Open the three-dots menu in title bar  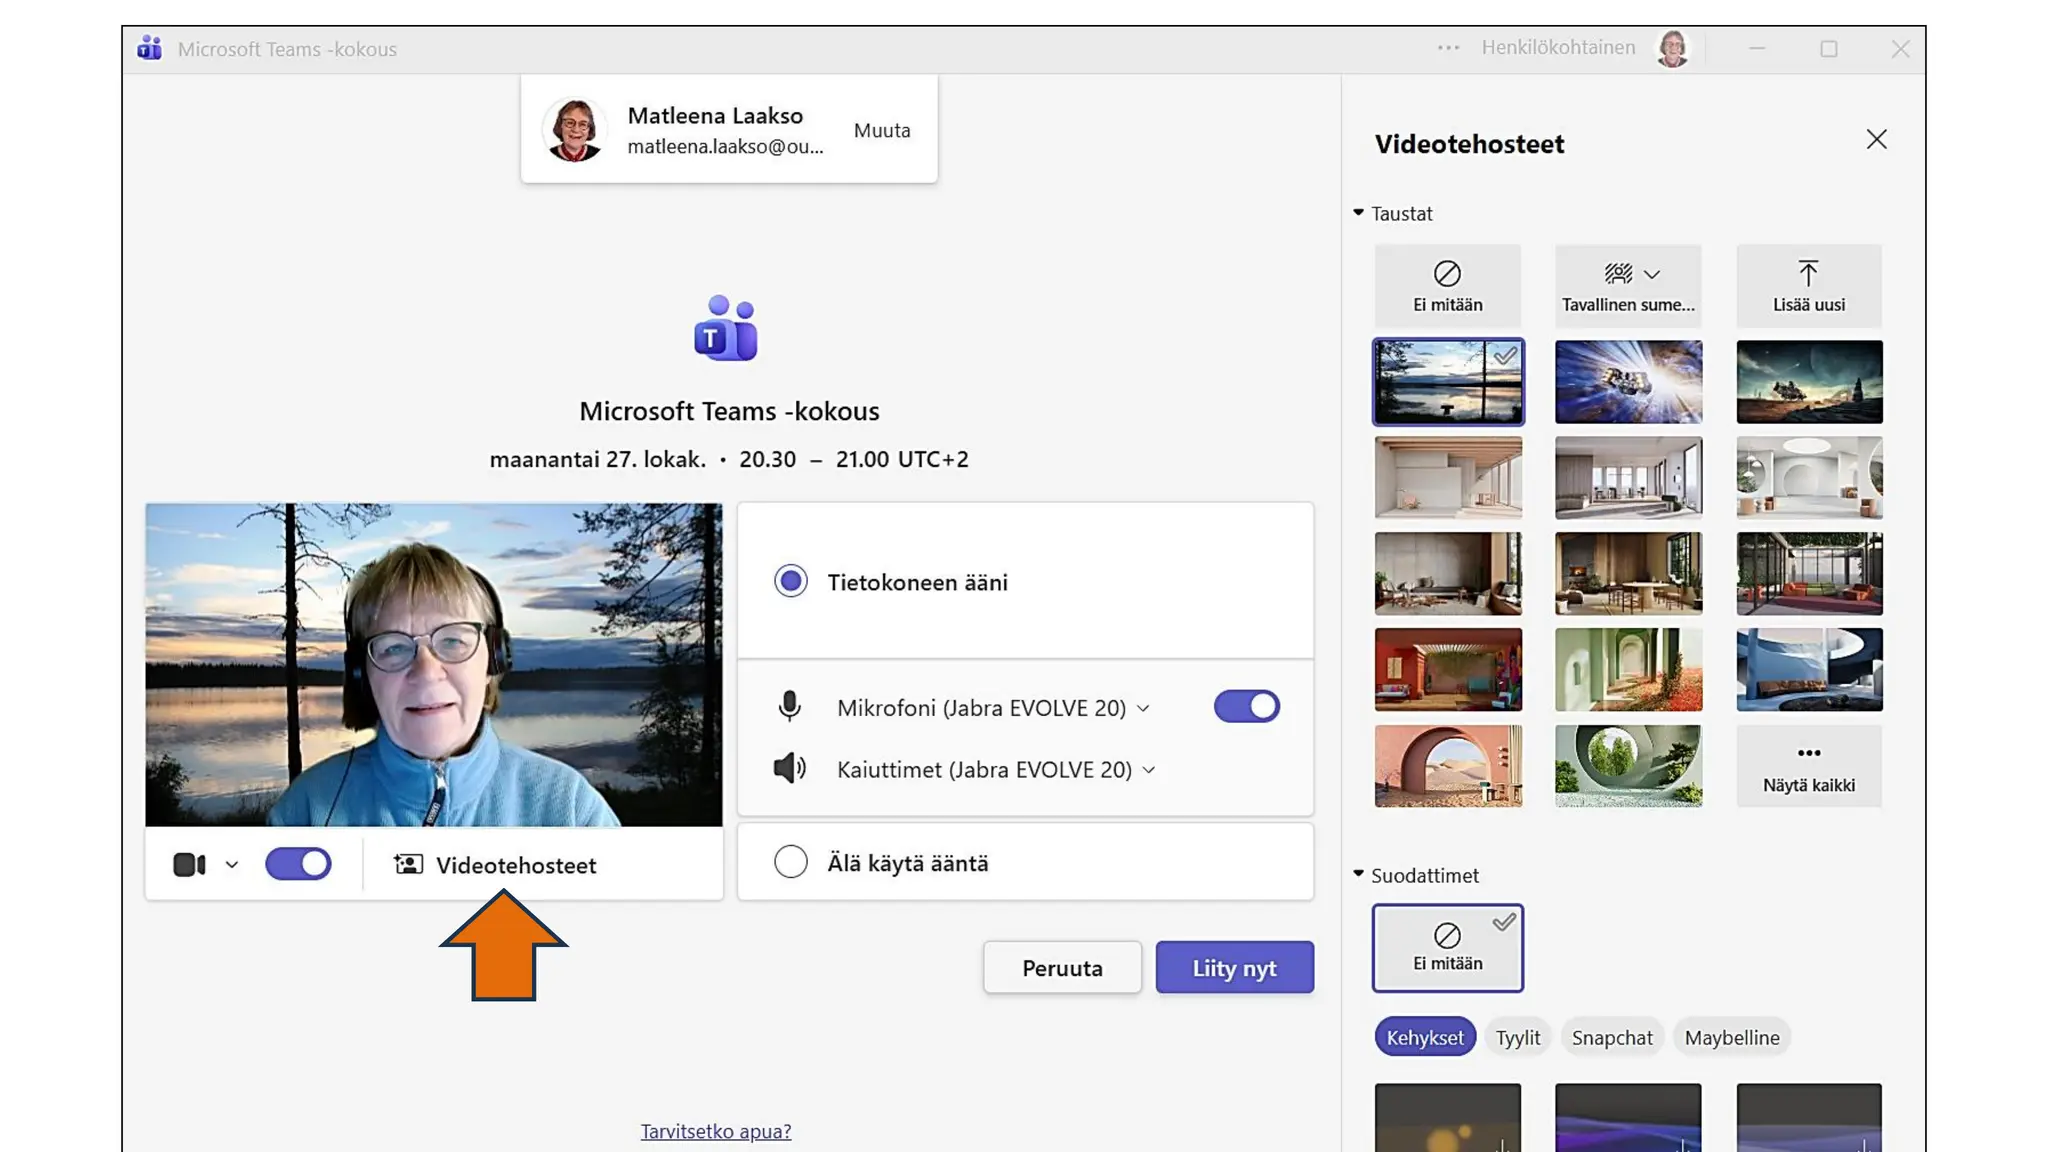point(1448,48)
